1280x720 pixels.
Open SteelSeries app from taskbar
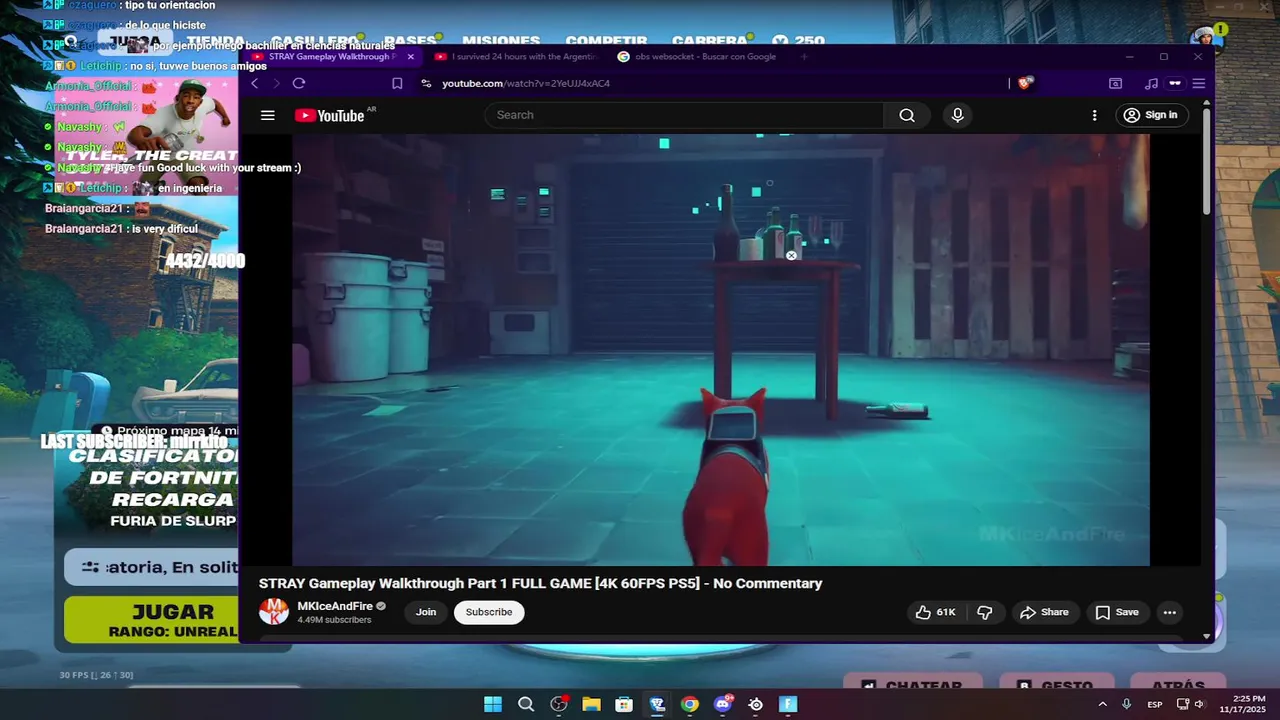tap(756, 704)
